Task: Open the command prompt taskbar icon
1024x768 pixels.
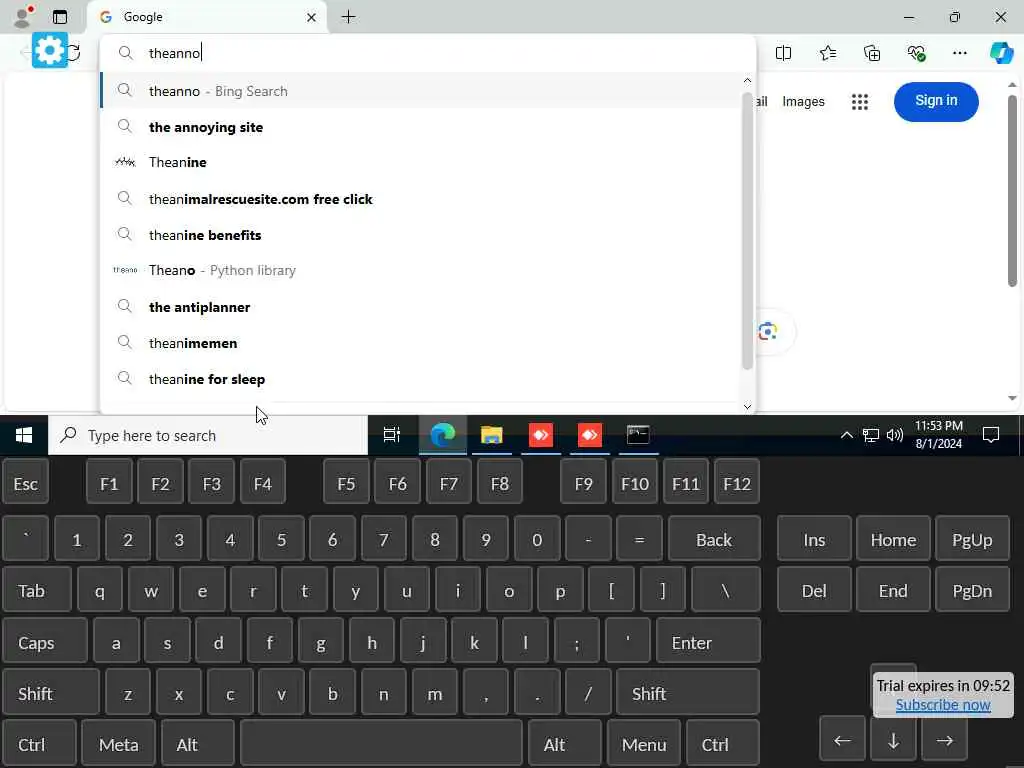Action: (638, 435)
